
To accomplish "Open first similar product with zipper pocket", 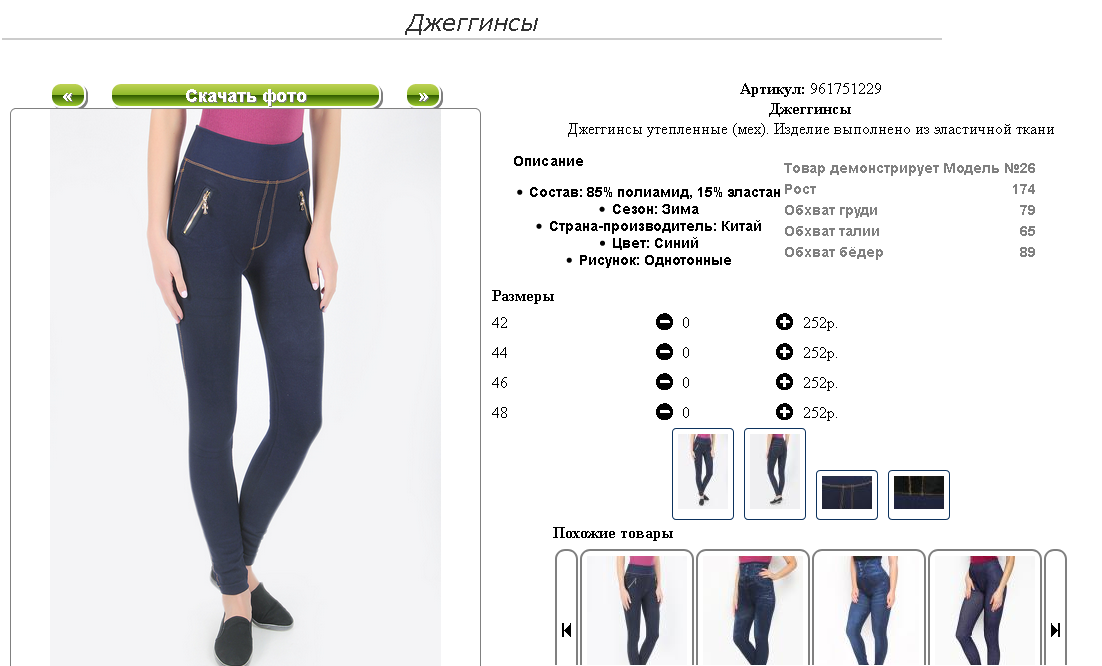I will click(637, 608).
